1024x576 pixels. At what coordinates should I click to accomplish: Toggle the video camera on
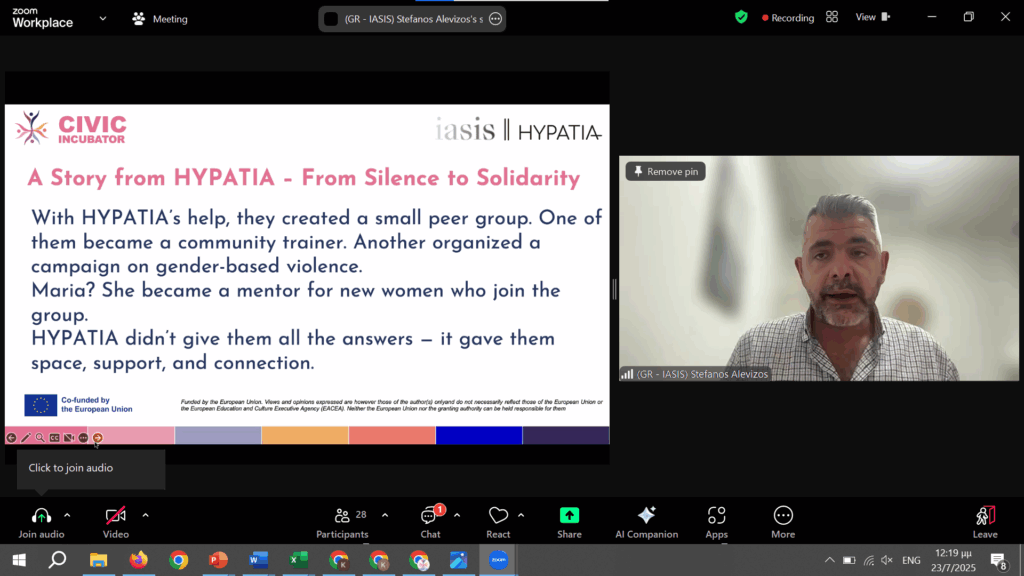[116, 516]
